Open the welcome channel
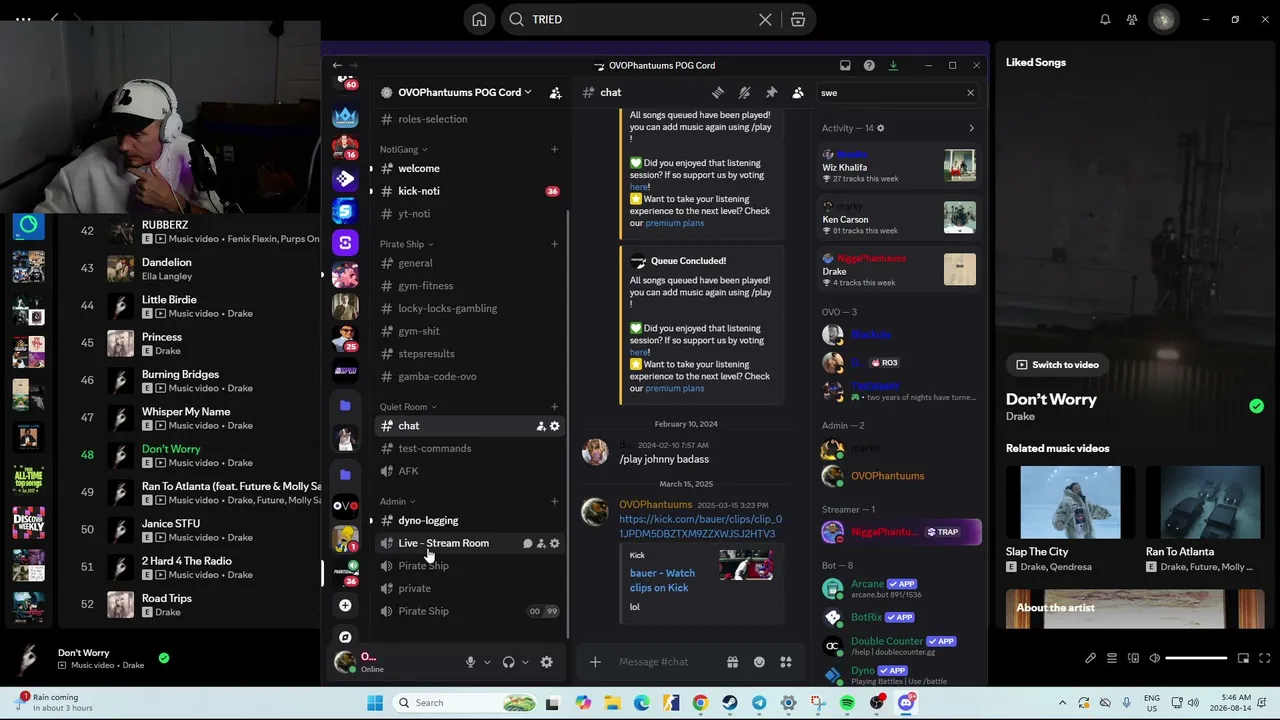 click(x=469, y=169)
